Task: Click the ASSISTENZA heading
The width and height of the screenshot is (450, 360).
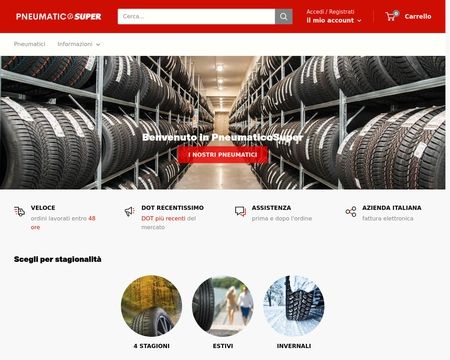Action: coord(271,208)
